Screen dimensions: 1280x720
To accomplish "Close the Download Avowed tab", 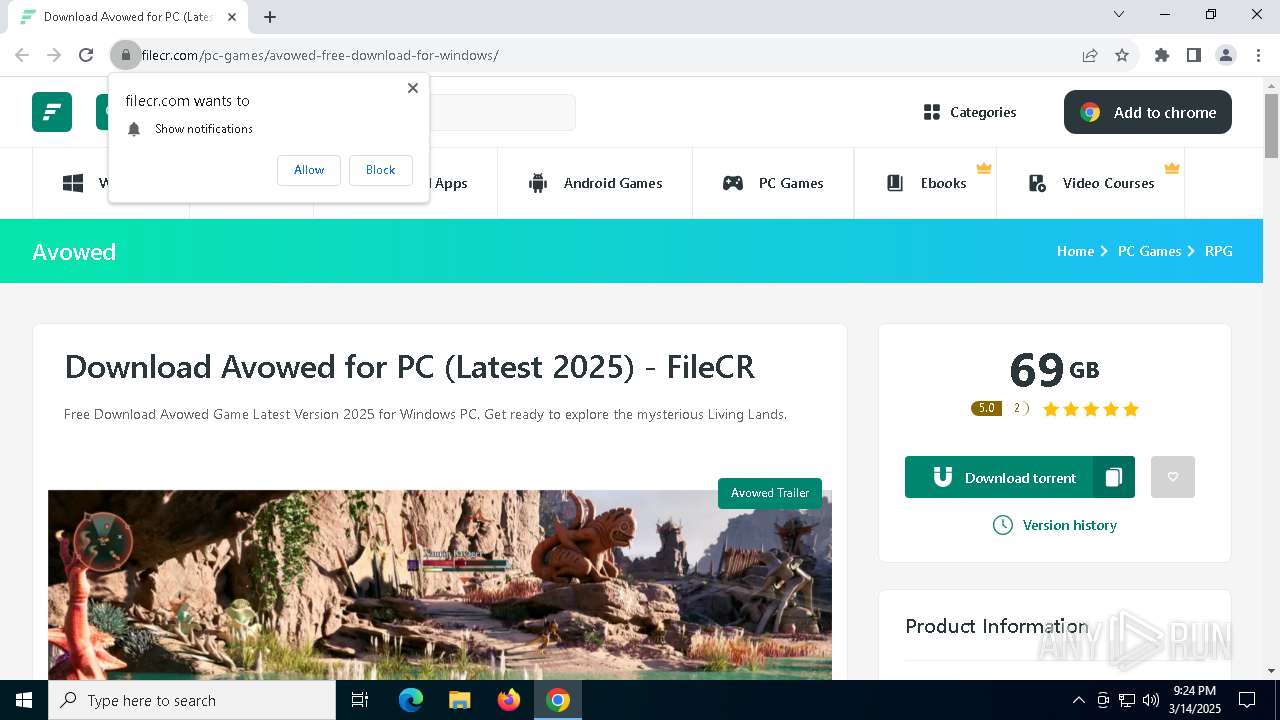I will point(232,16).
